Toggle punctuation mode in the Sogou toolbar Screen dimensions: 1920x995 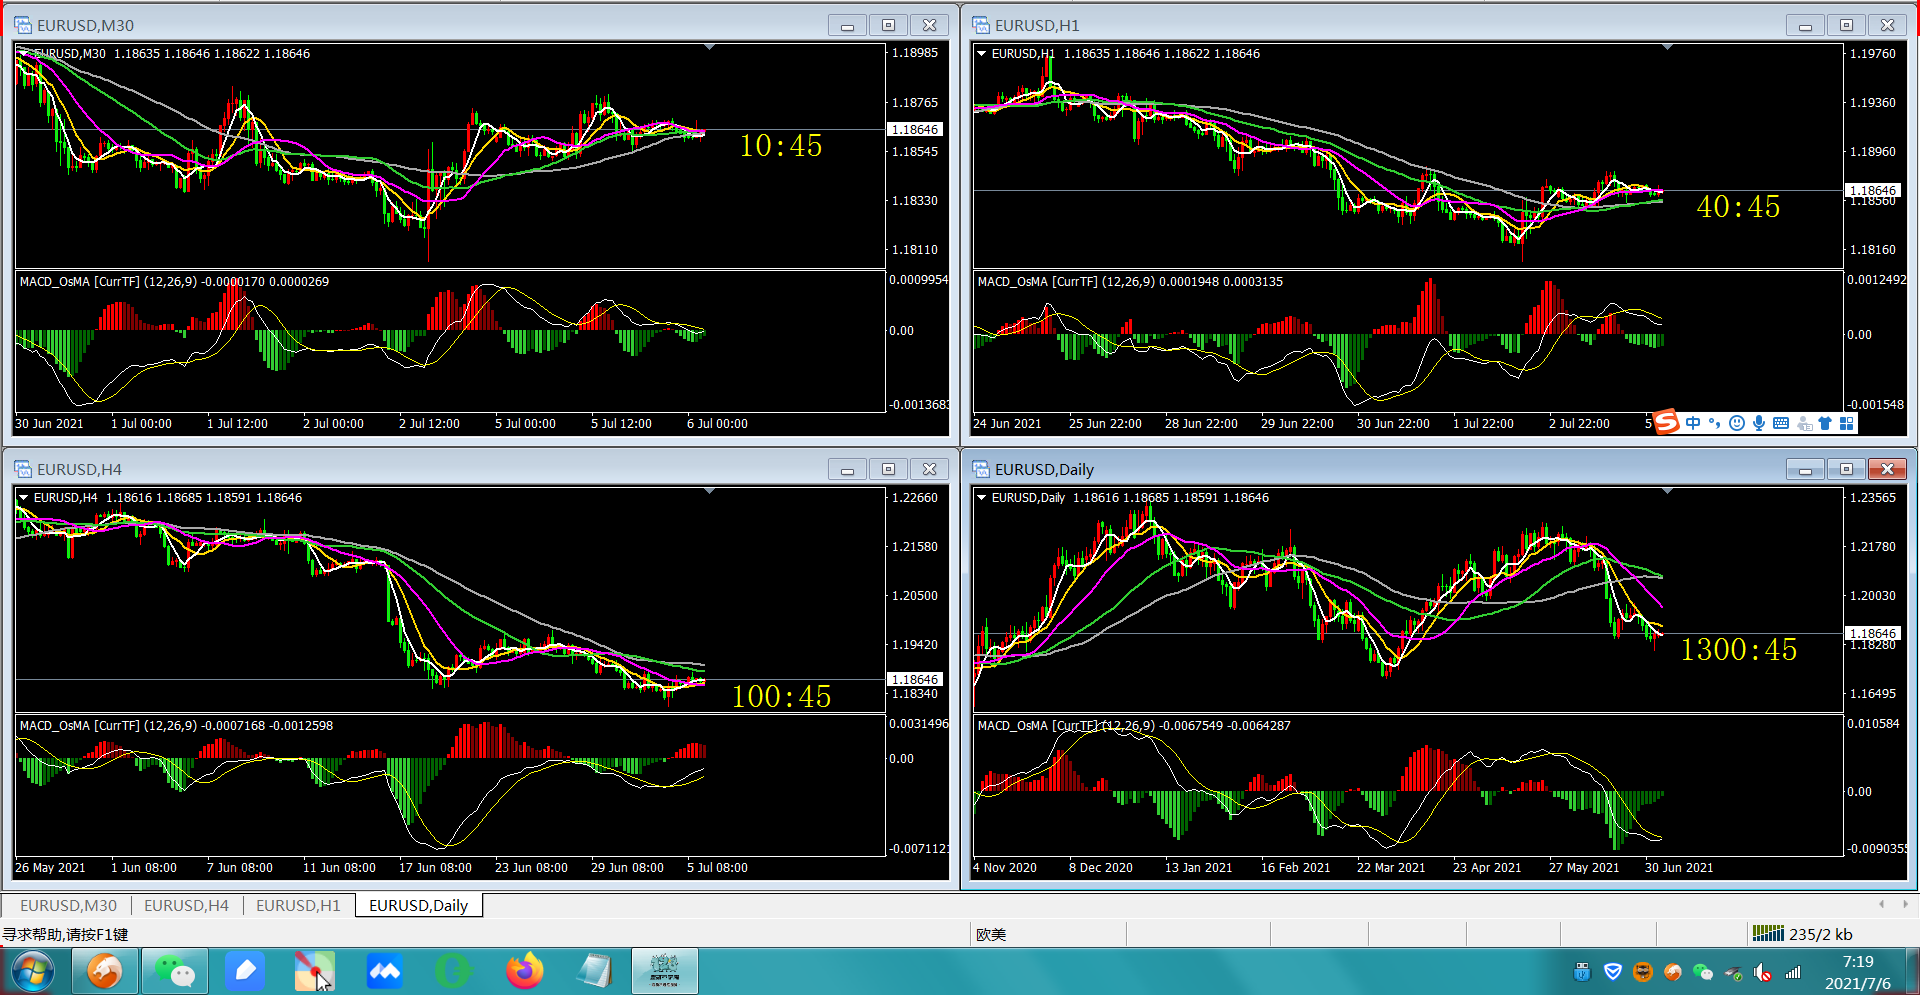[x=1714, y=423]
